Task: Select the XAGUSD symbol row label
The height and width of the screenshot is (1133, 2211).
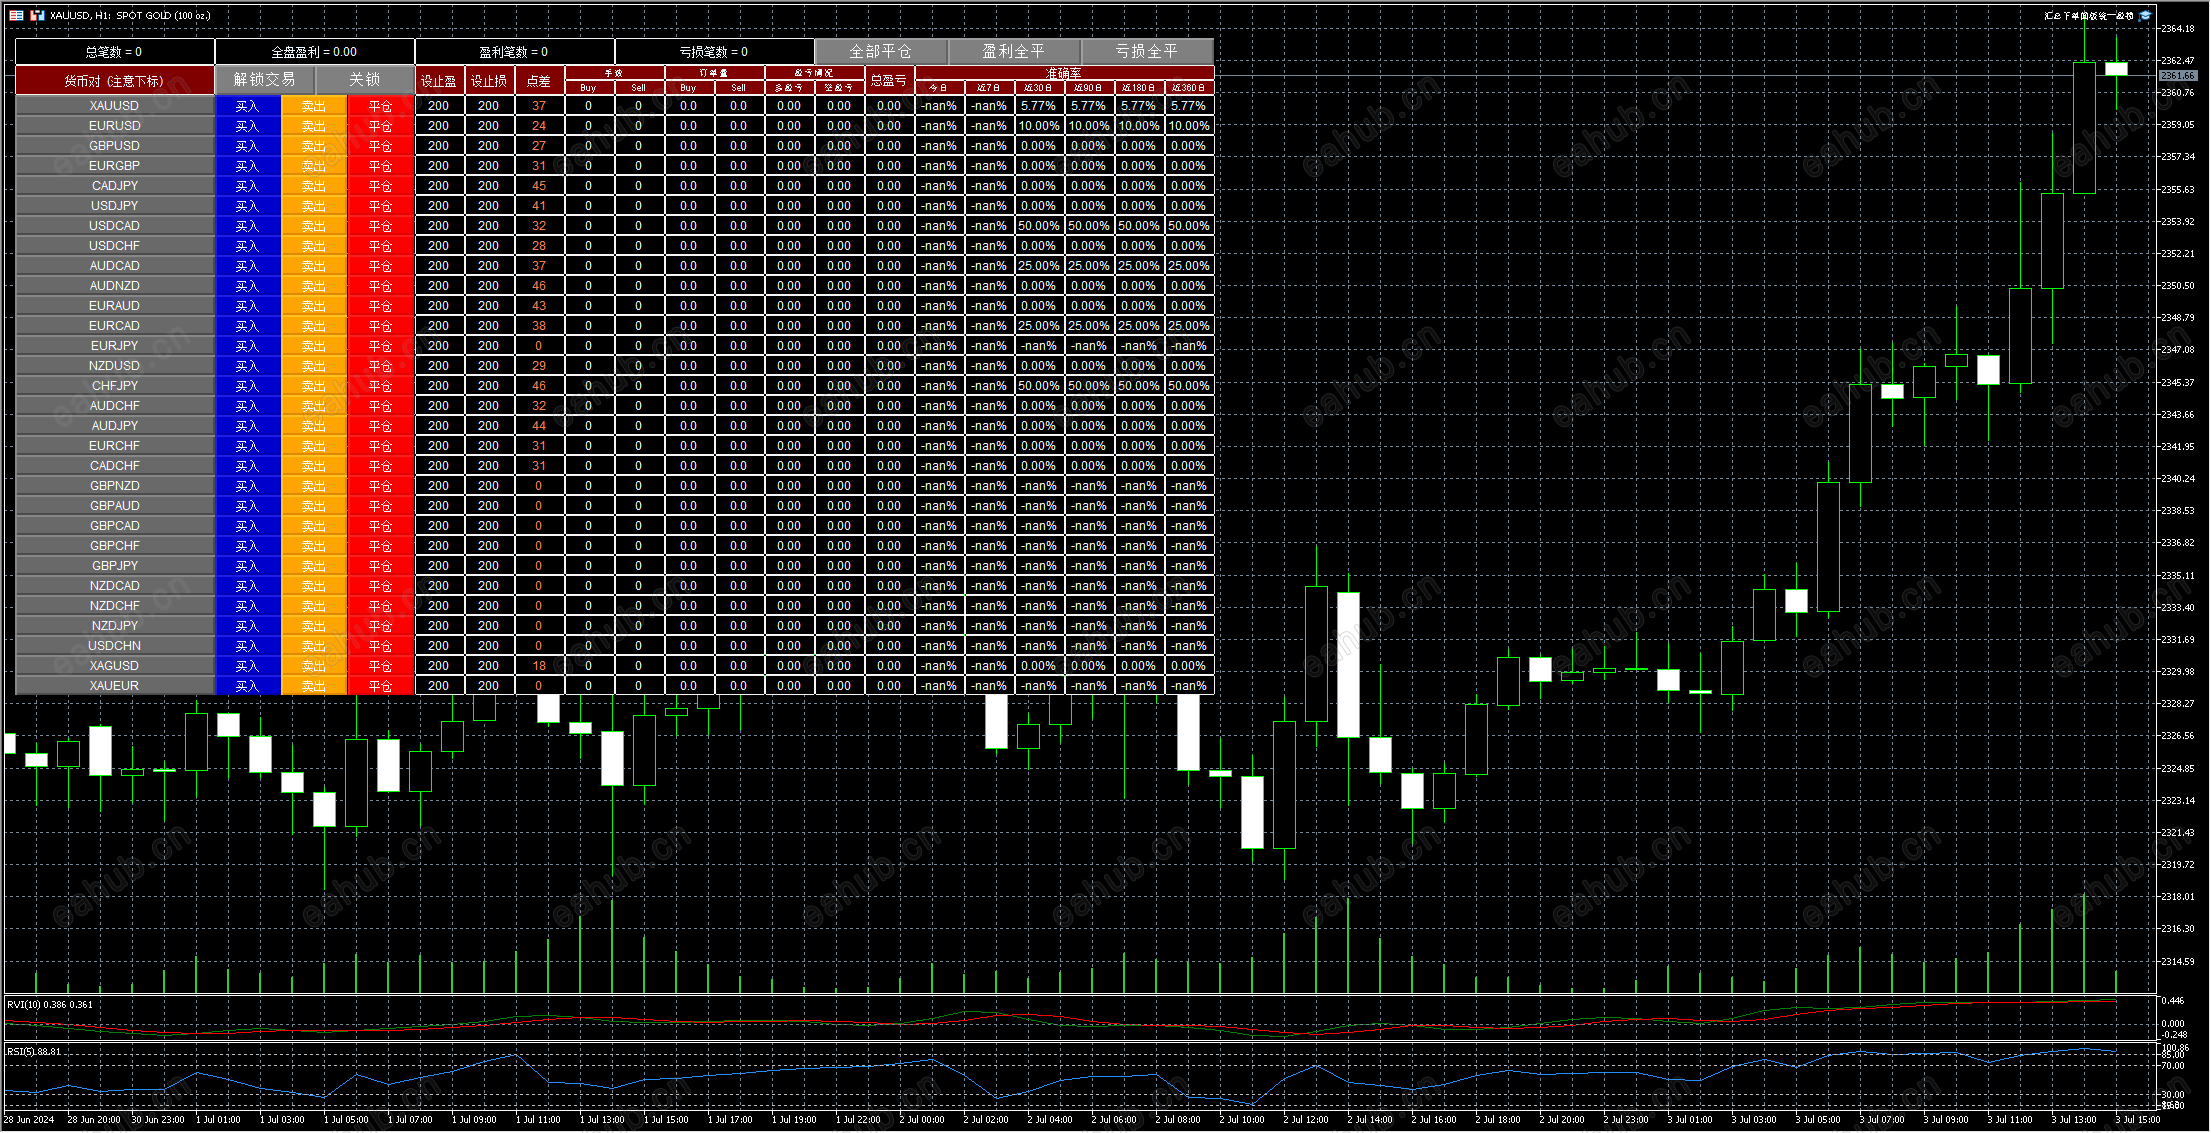Action: [115, 666]
